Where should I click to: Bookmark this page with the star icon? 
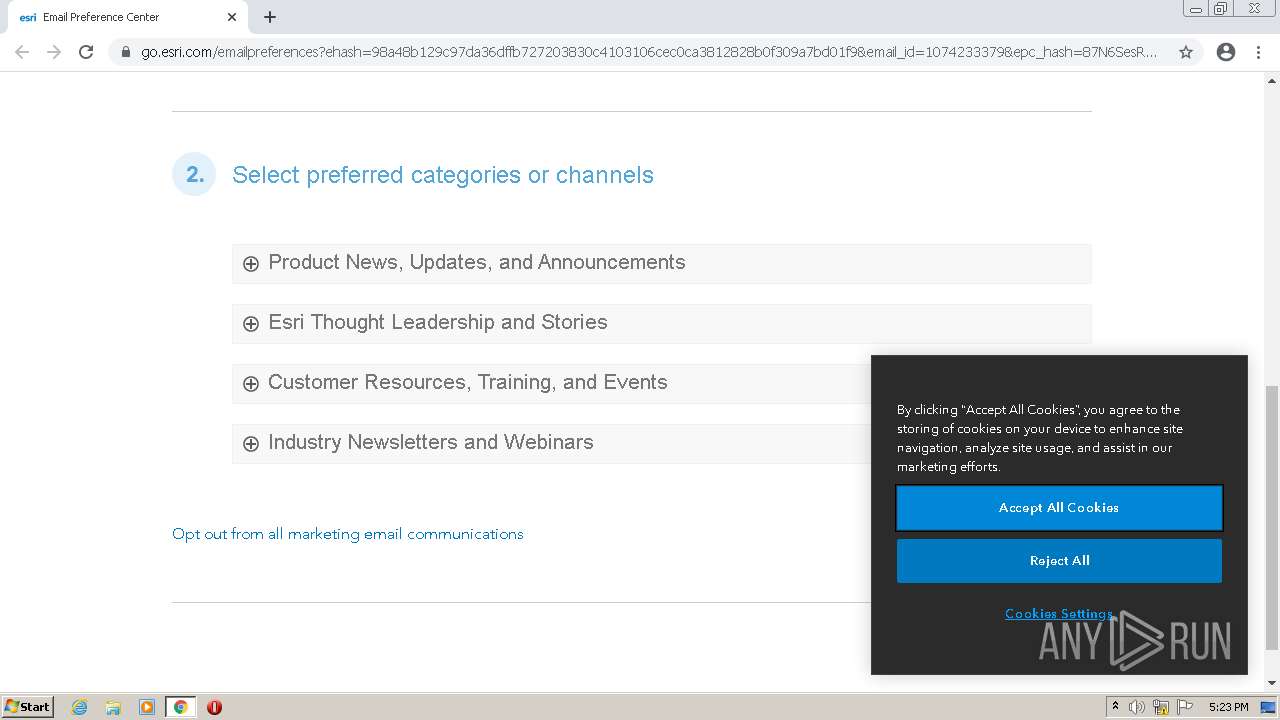[1186, 52]
